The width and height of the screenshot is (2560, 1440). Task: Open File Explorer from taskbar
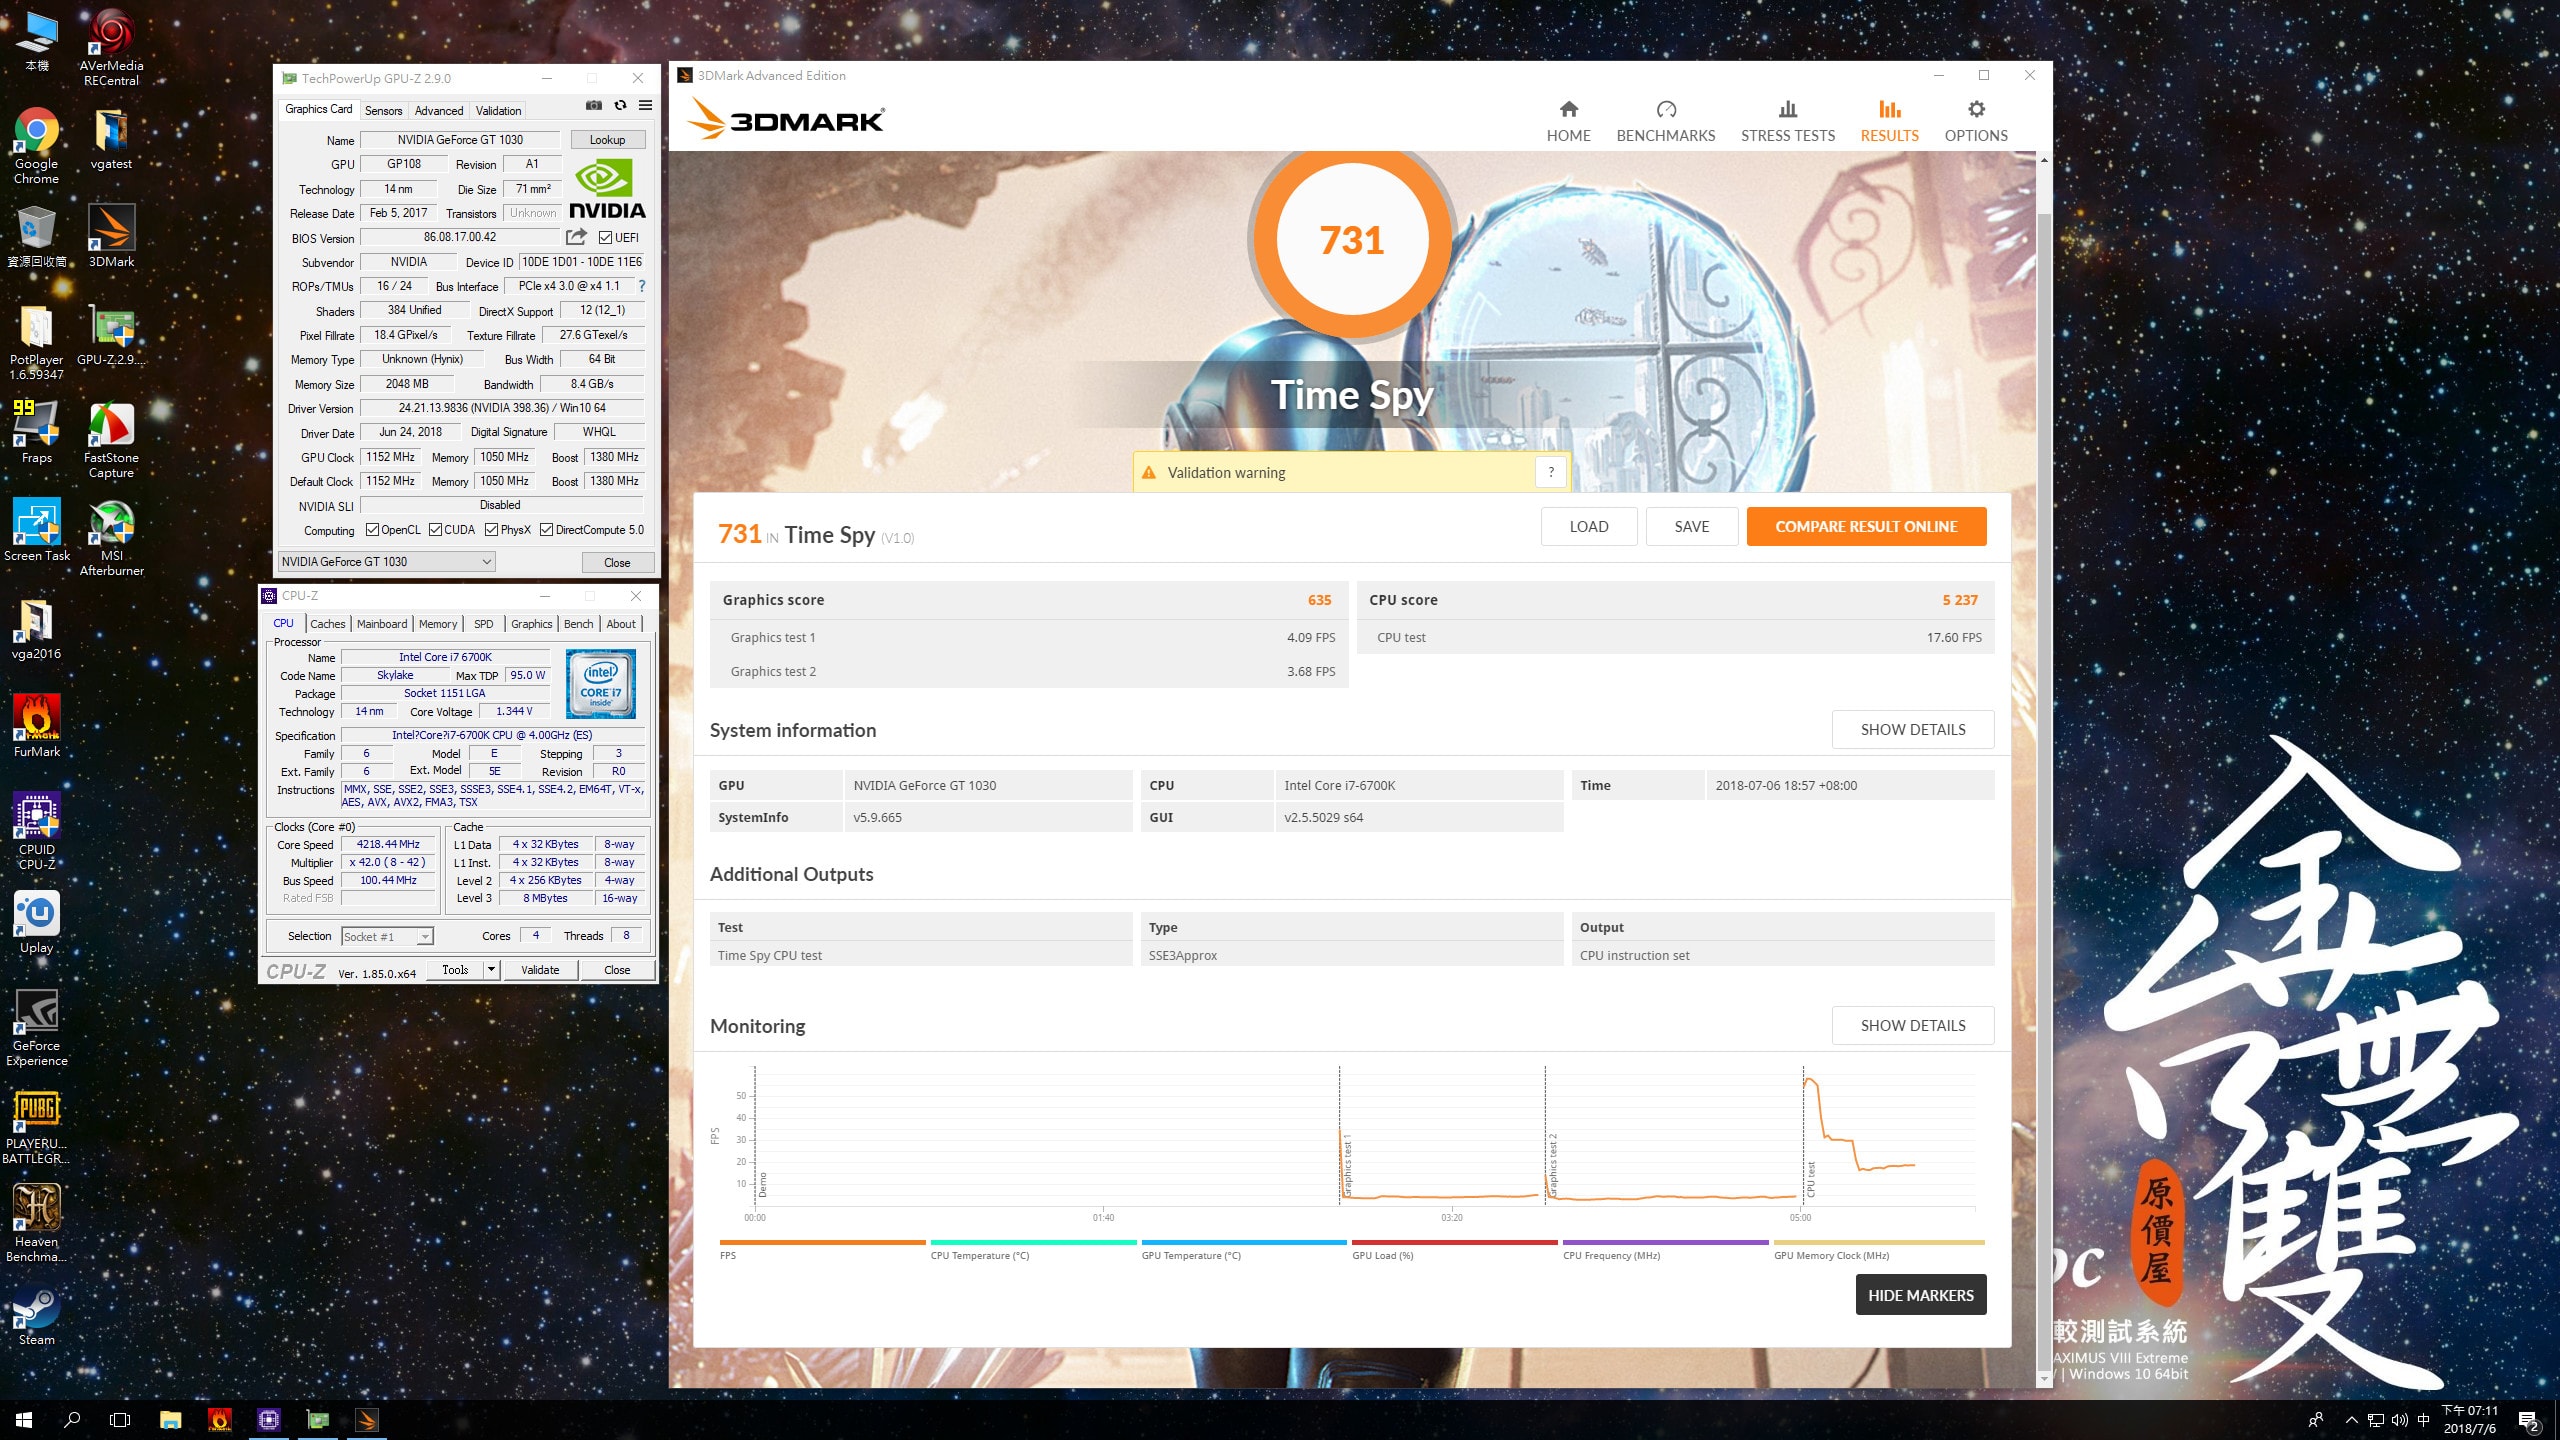[170, 1419]
